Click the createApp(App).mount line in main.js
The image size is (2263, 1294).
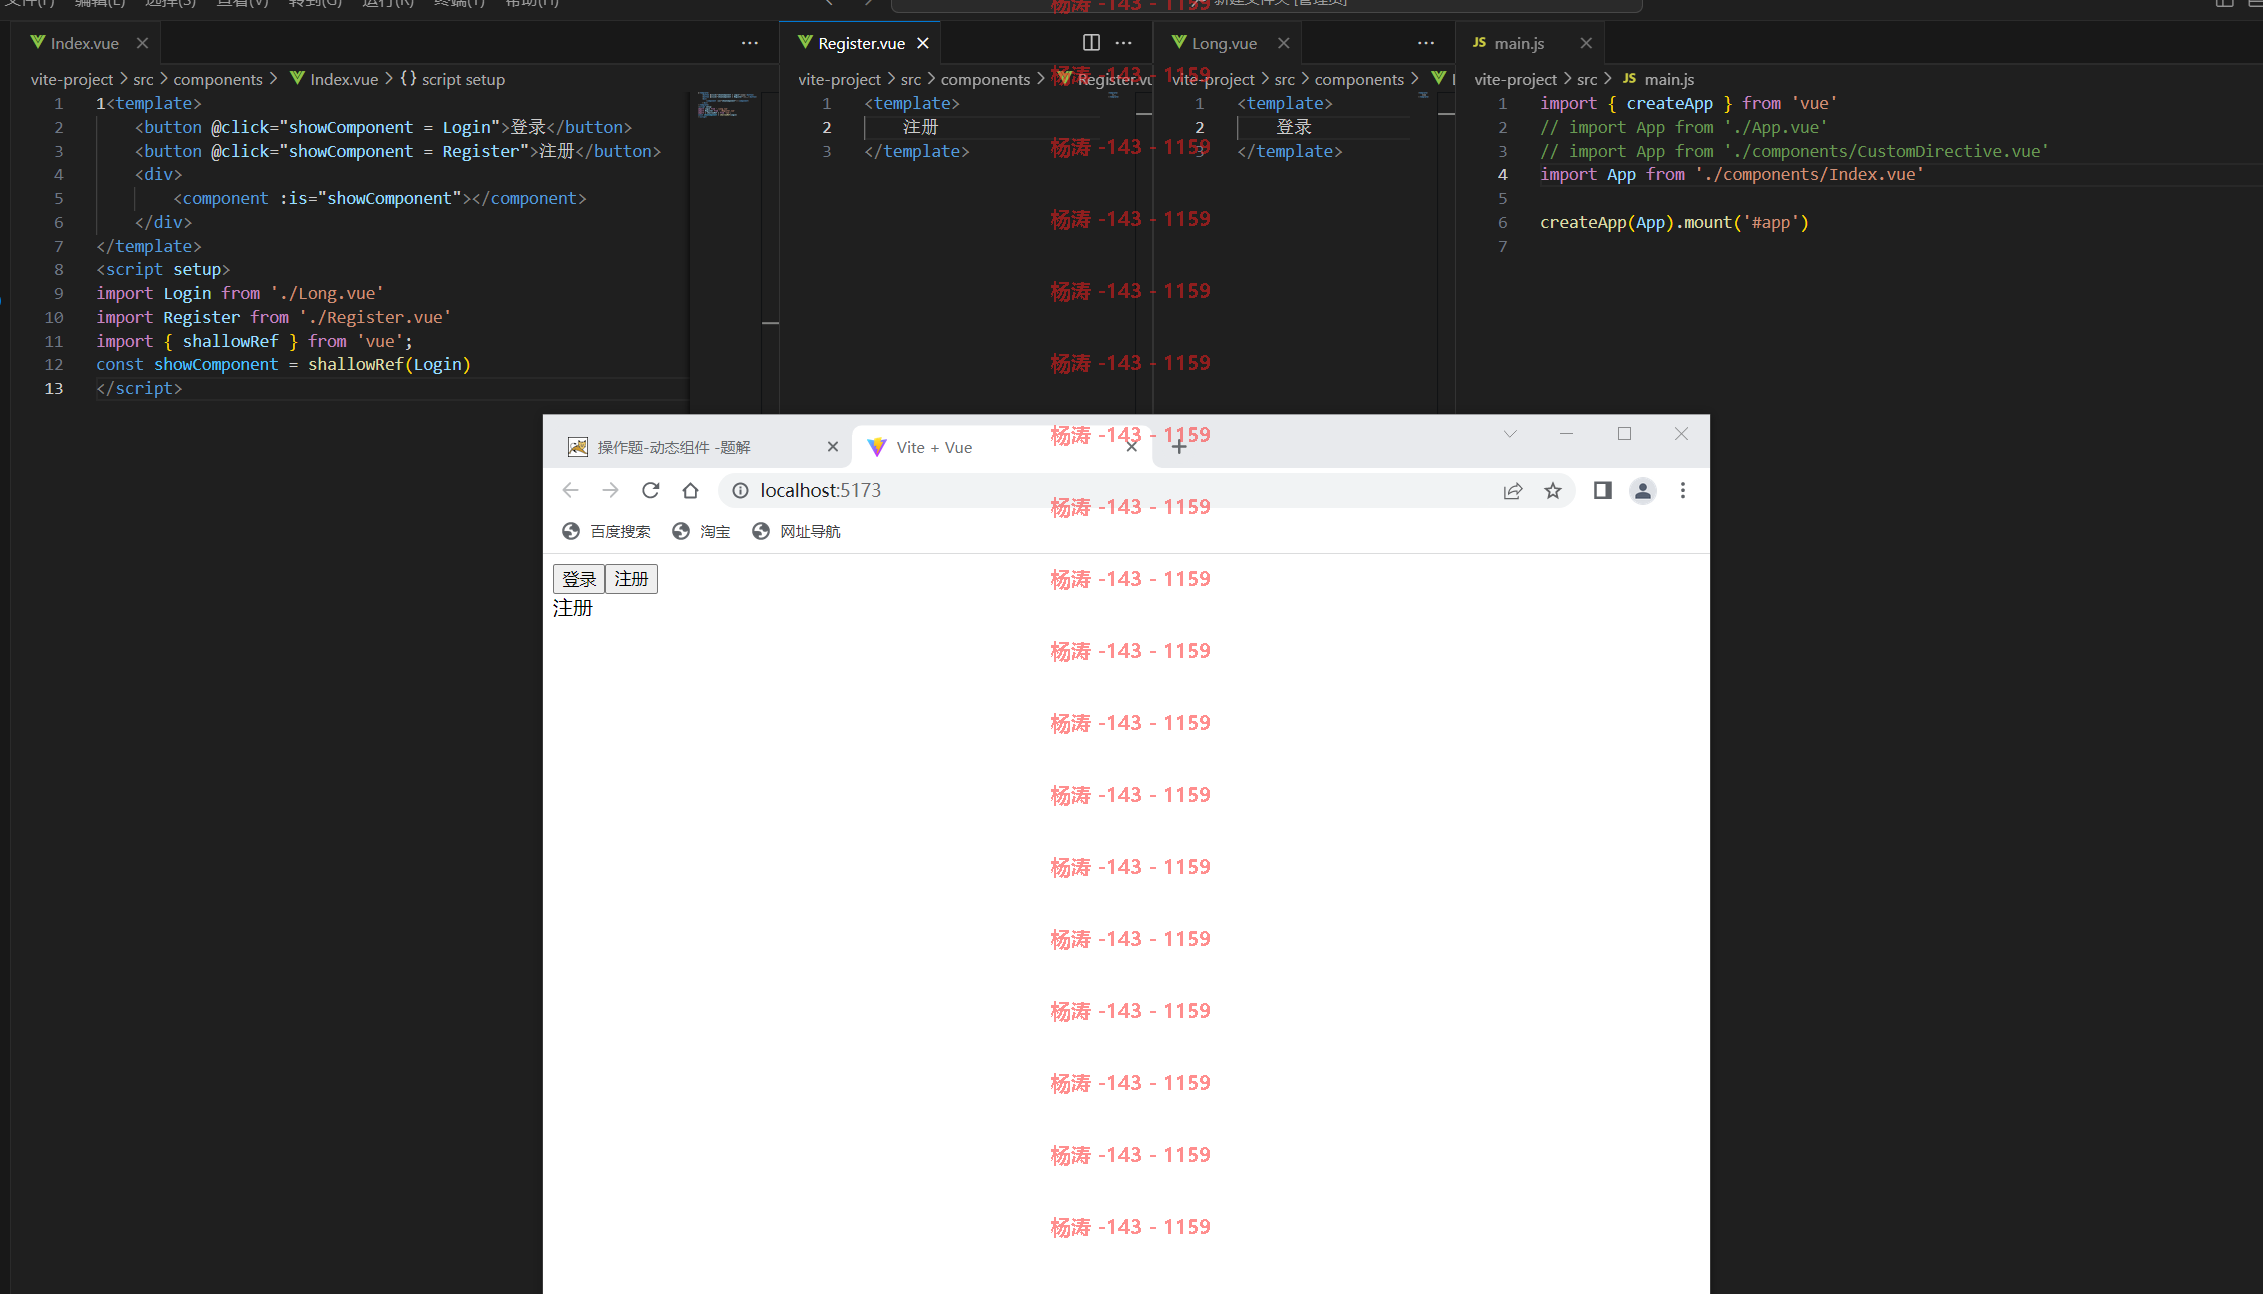click(x=1674, y=222)
